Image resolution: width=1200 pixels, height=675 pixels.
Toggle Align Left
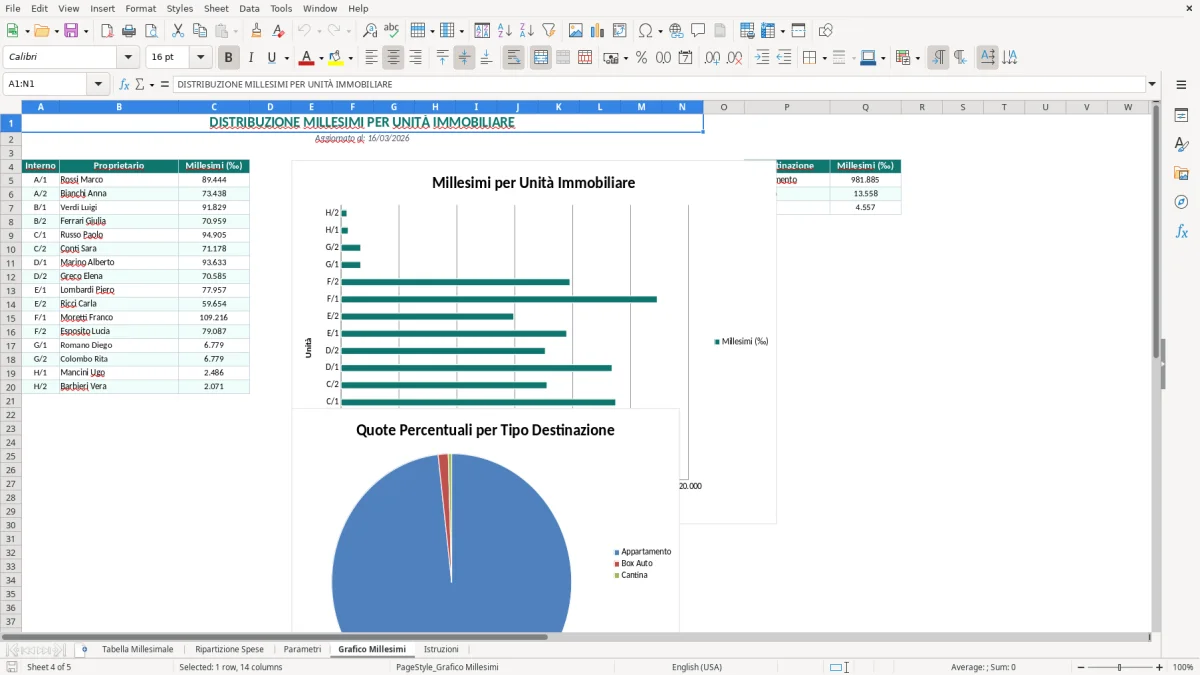click(372, 58)
